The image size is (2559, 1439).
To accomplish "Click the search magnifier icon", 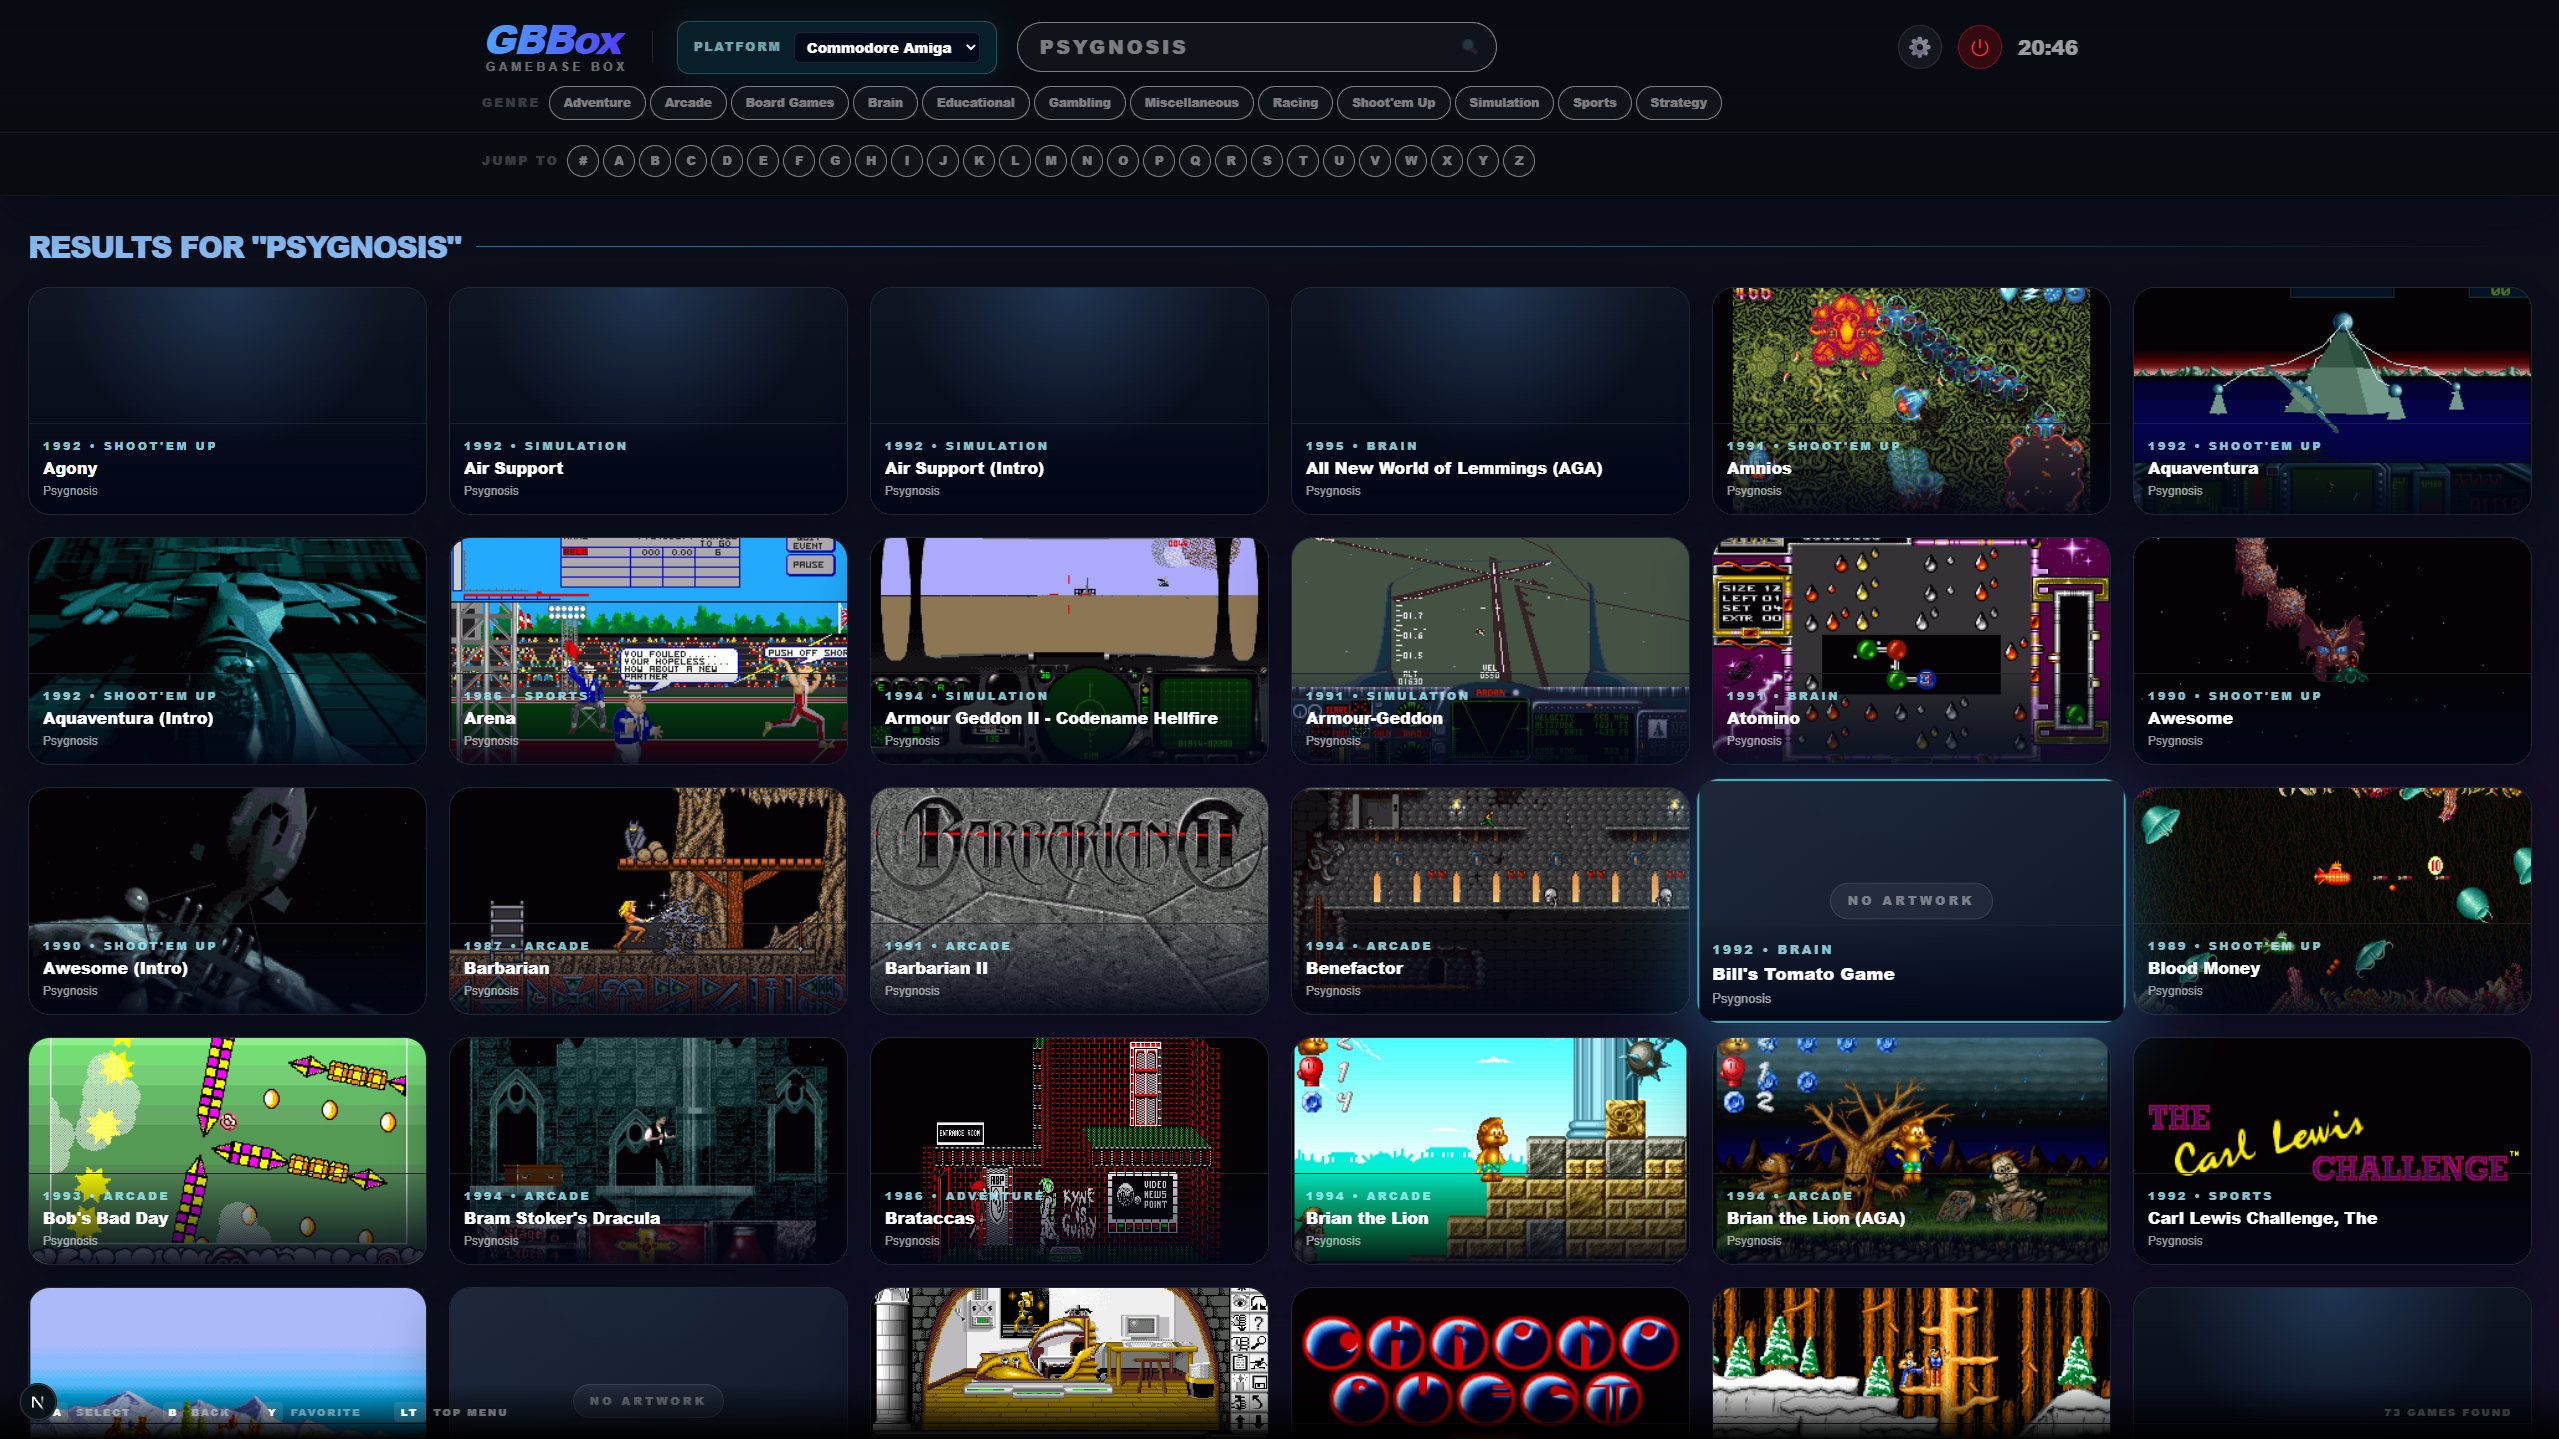I will pos(1469,47).
